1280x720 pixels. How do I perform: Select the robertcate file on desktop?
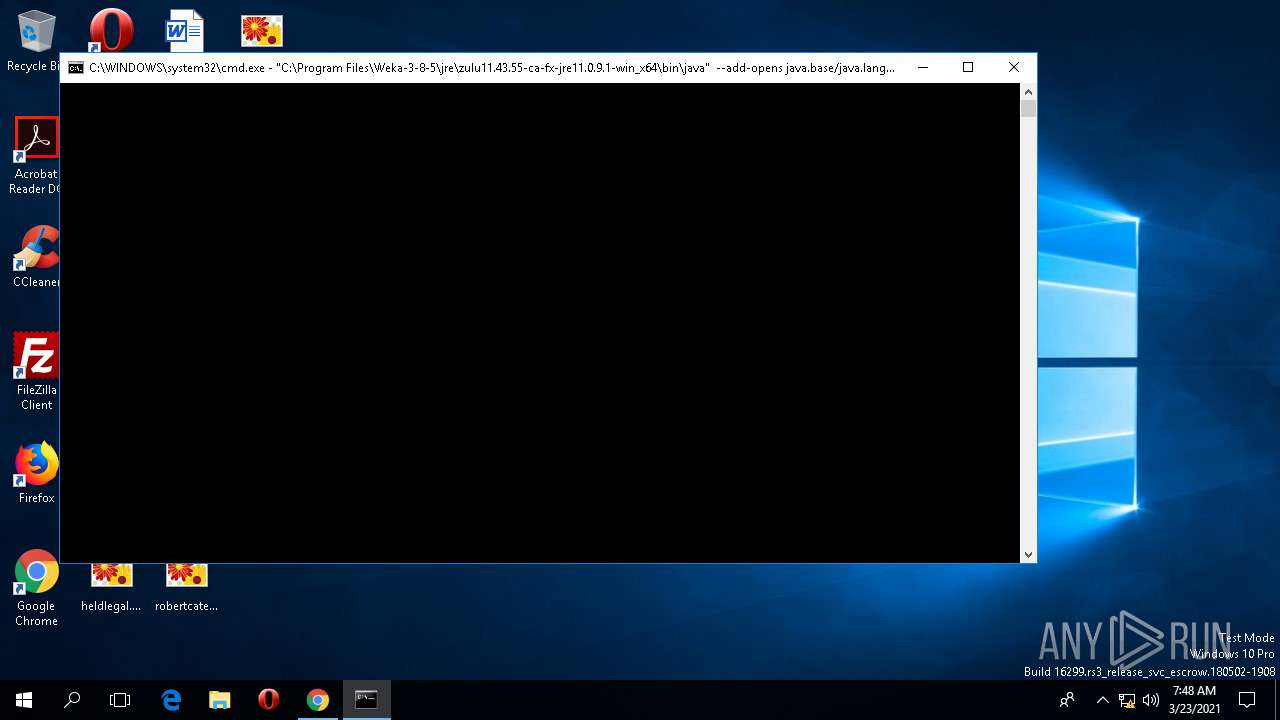(186, 588)
